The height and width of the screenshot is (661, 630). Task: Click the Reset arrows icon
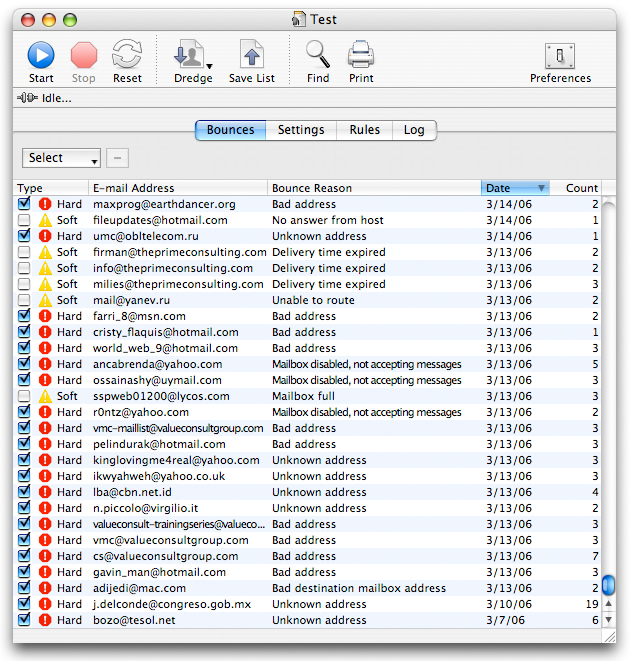click(x=127, y=54)
